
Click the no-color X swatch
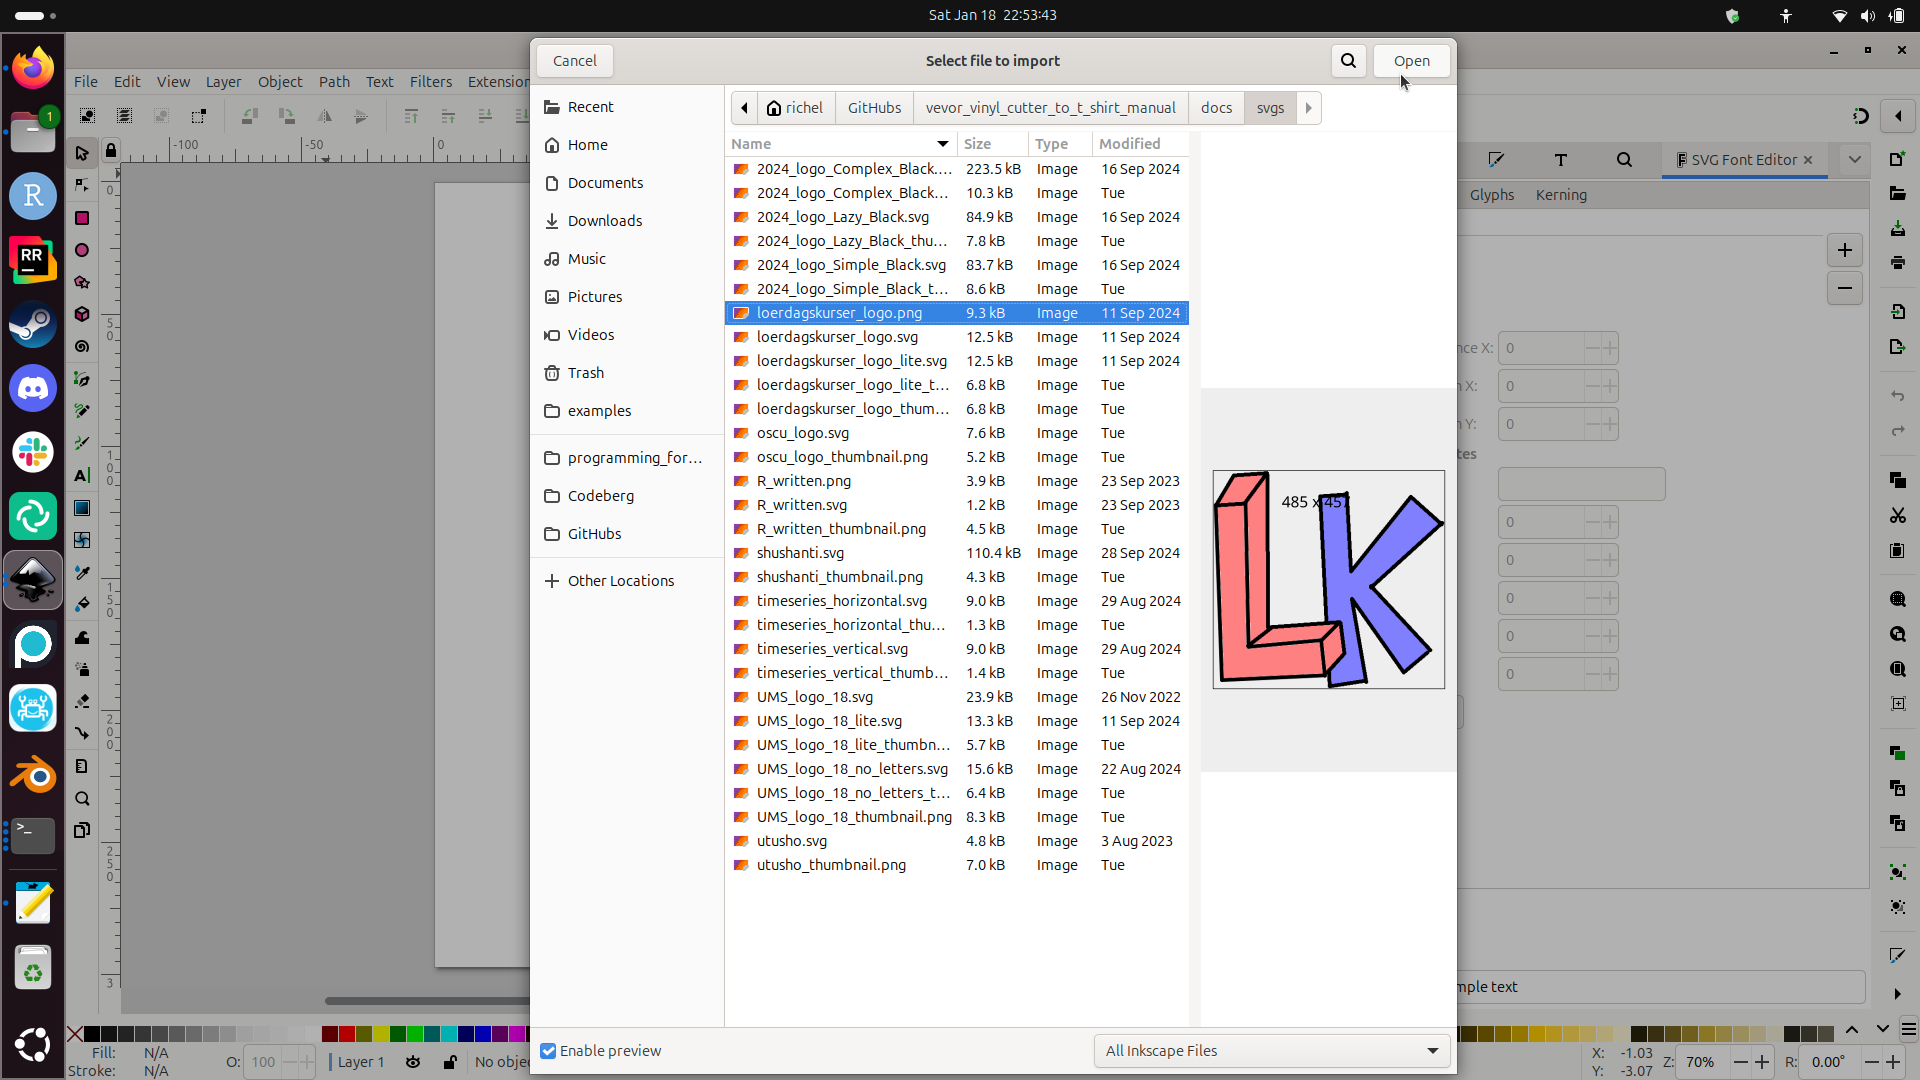(75, 1034)
